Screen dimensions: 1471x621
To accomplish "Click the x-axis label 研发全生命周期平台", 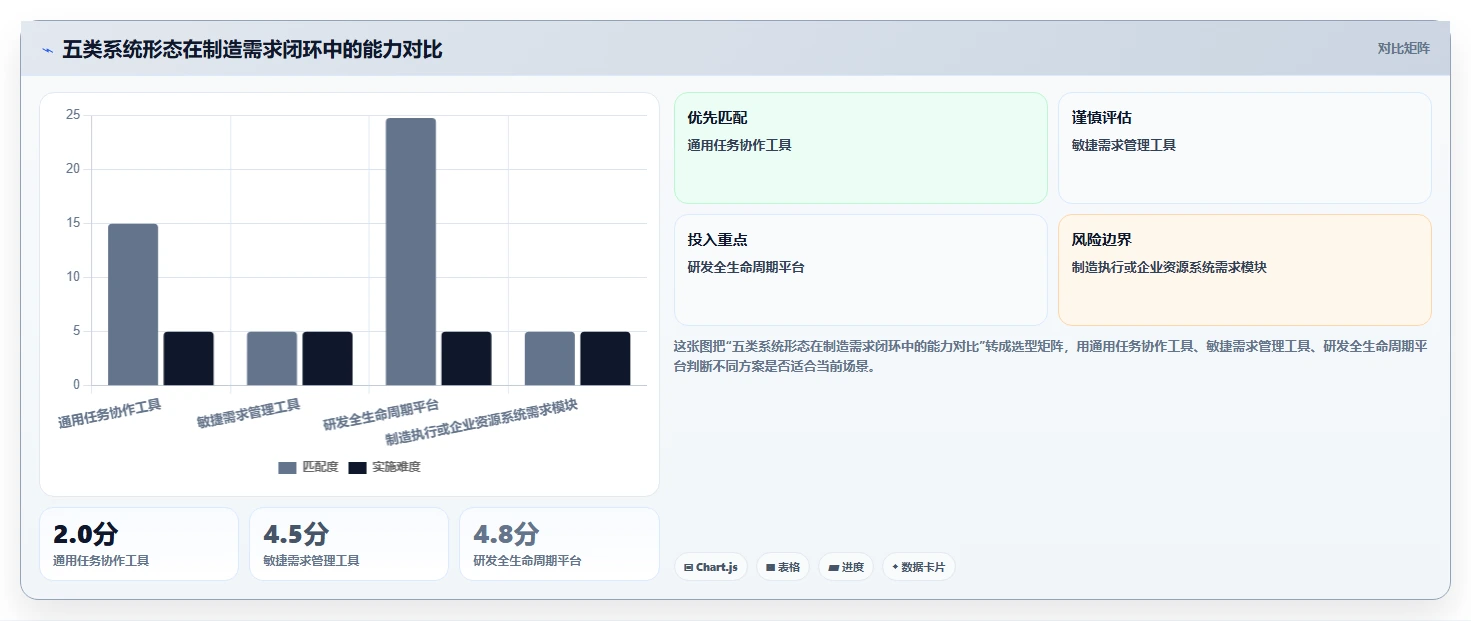I will pos(381,414).
